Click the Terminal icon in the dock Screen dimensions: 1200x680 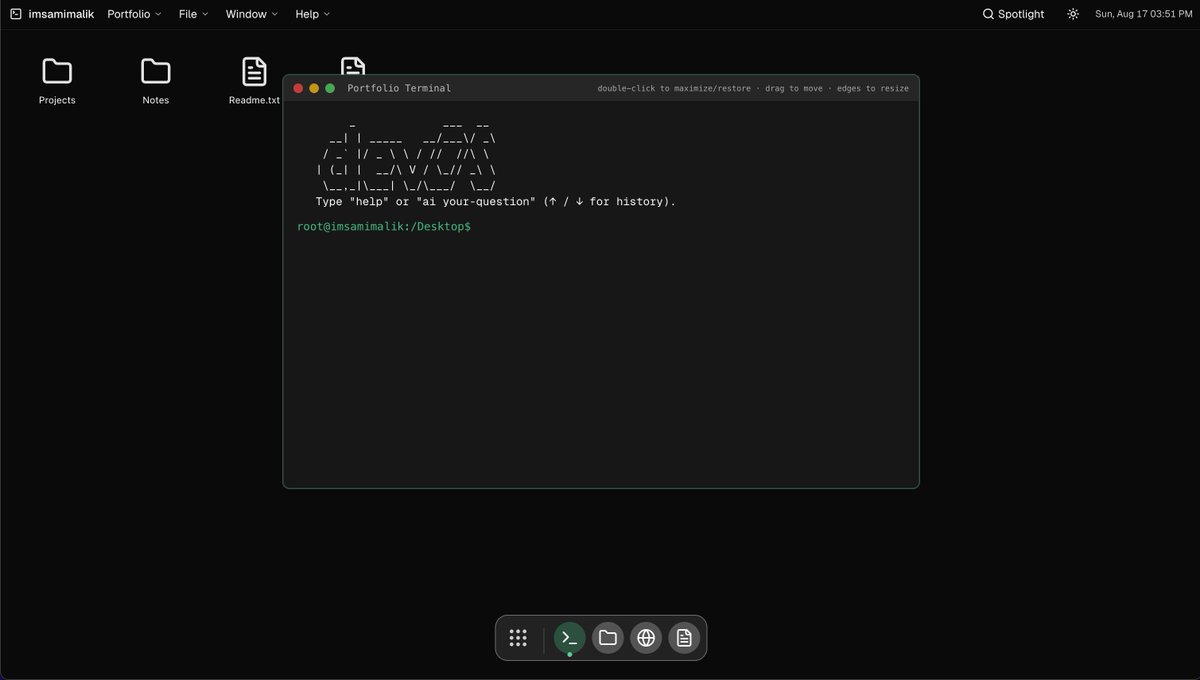[x=569, y=638]
